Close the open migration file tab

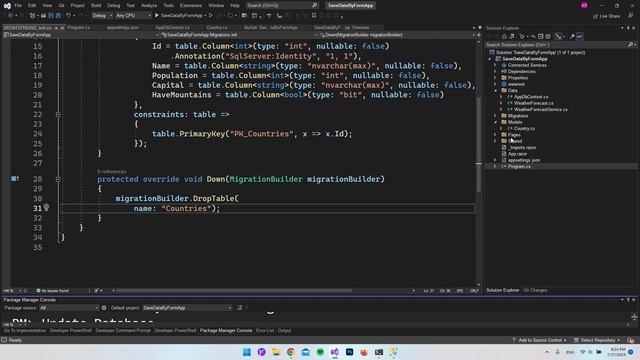(62, 28)
